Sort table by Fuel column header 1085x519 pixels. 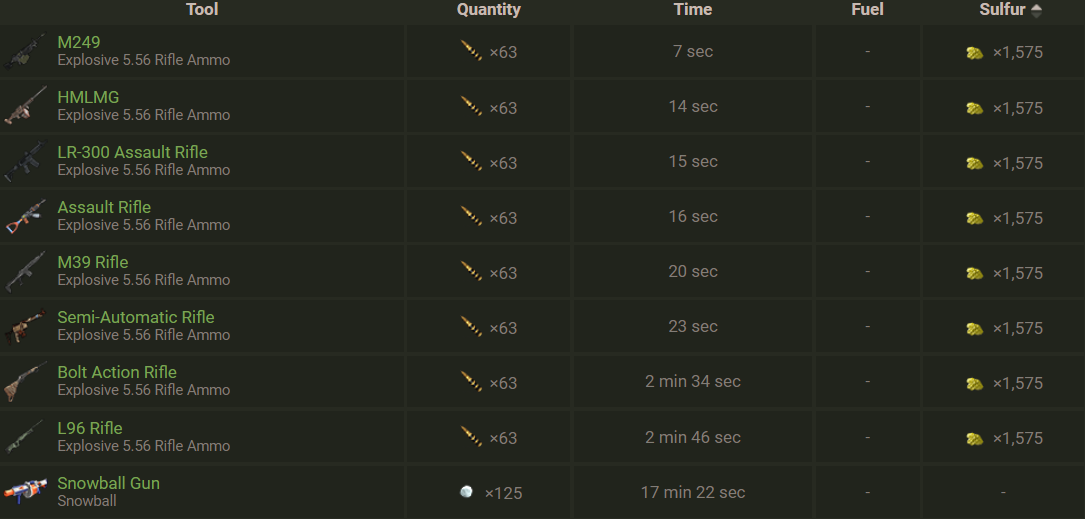(x=867, y=10)
